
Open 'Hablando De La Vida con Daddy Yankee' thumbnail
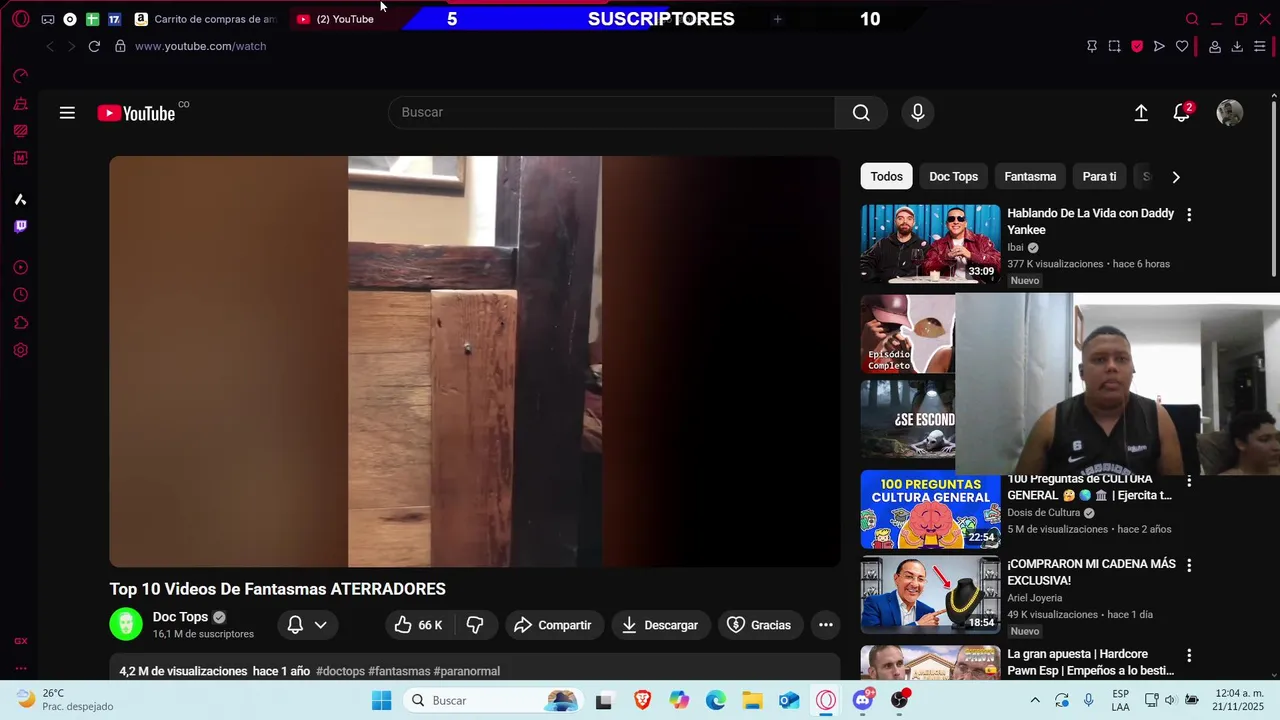tap(930, 244)
